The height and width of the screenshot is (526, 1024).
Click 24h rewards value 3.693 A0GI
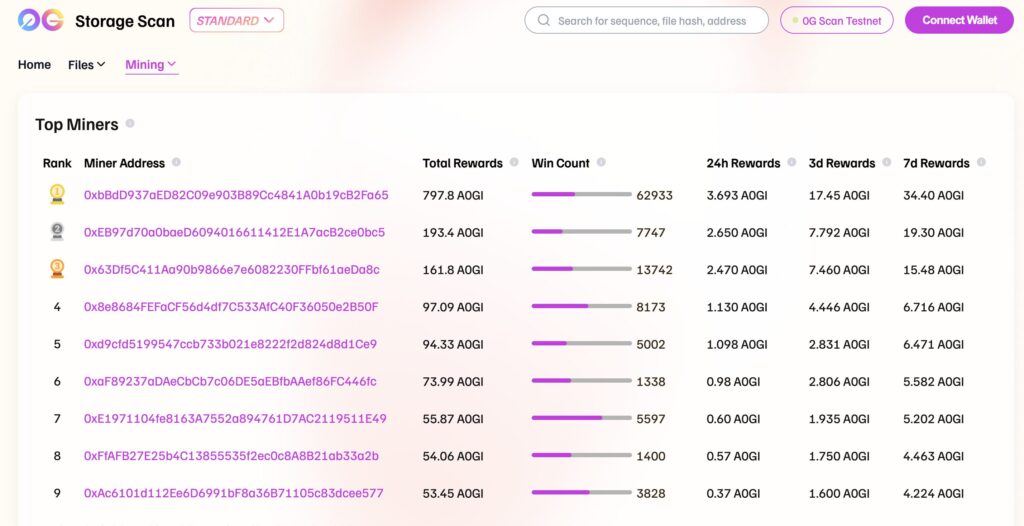(737, 195)
